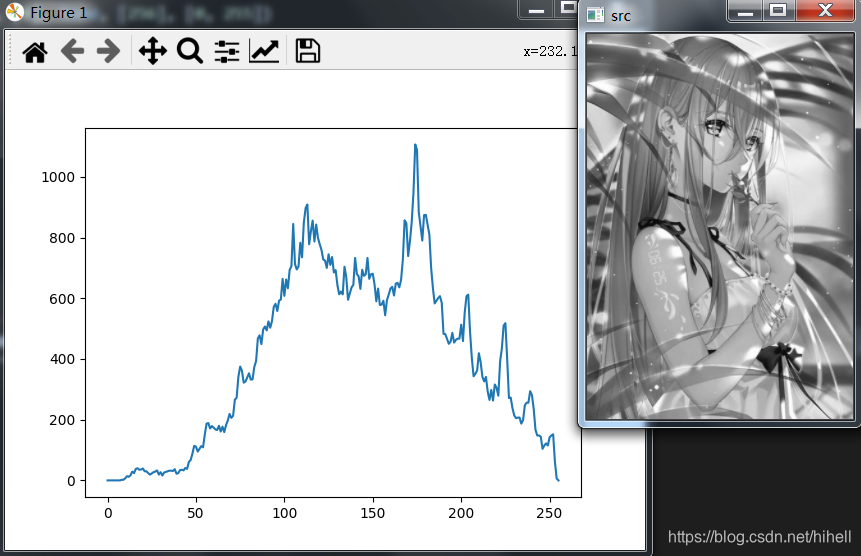Click the y-axis label 1000

(58, 177)
